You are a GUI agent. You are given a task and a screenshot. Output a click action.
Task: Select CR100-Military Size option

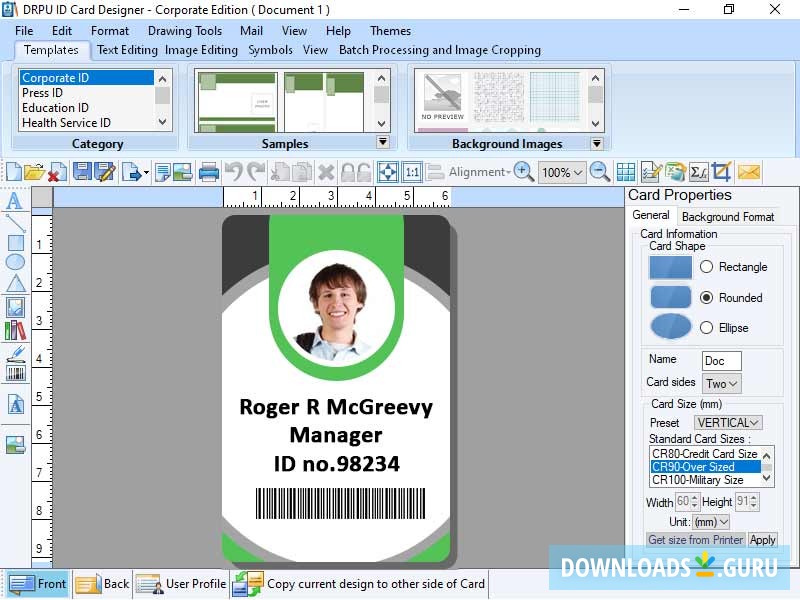pos(705,480)
